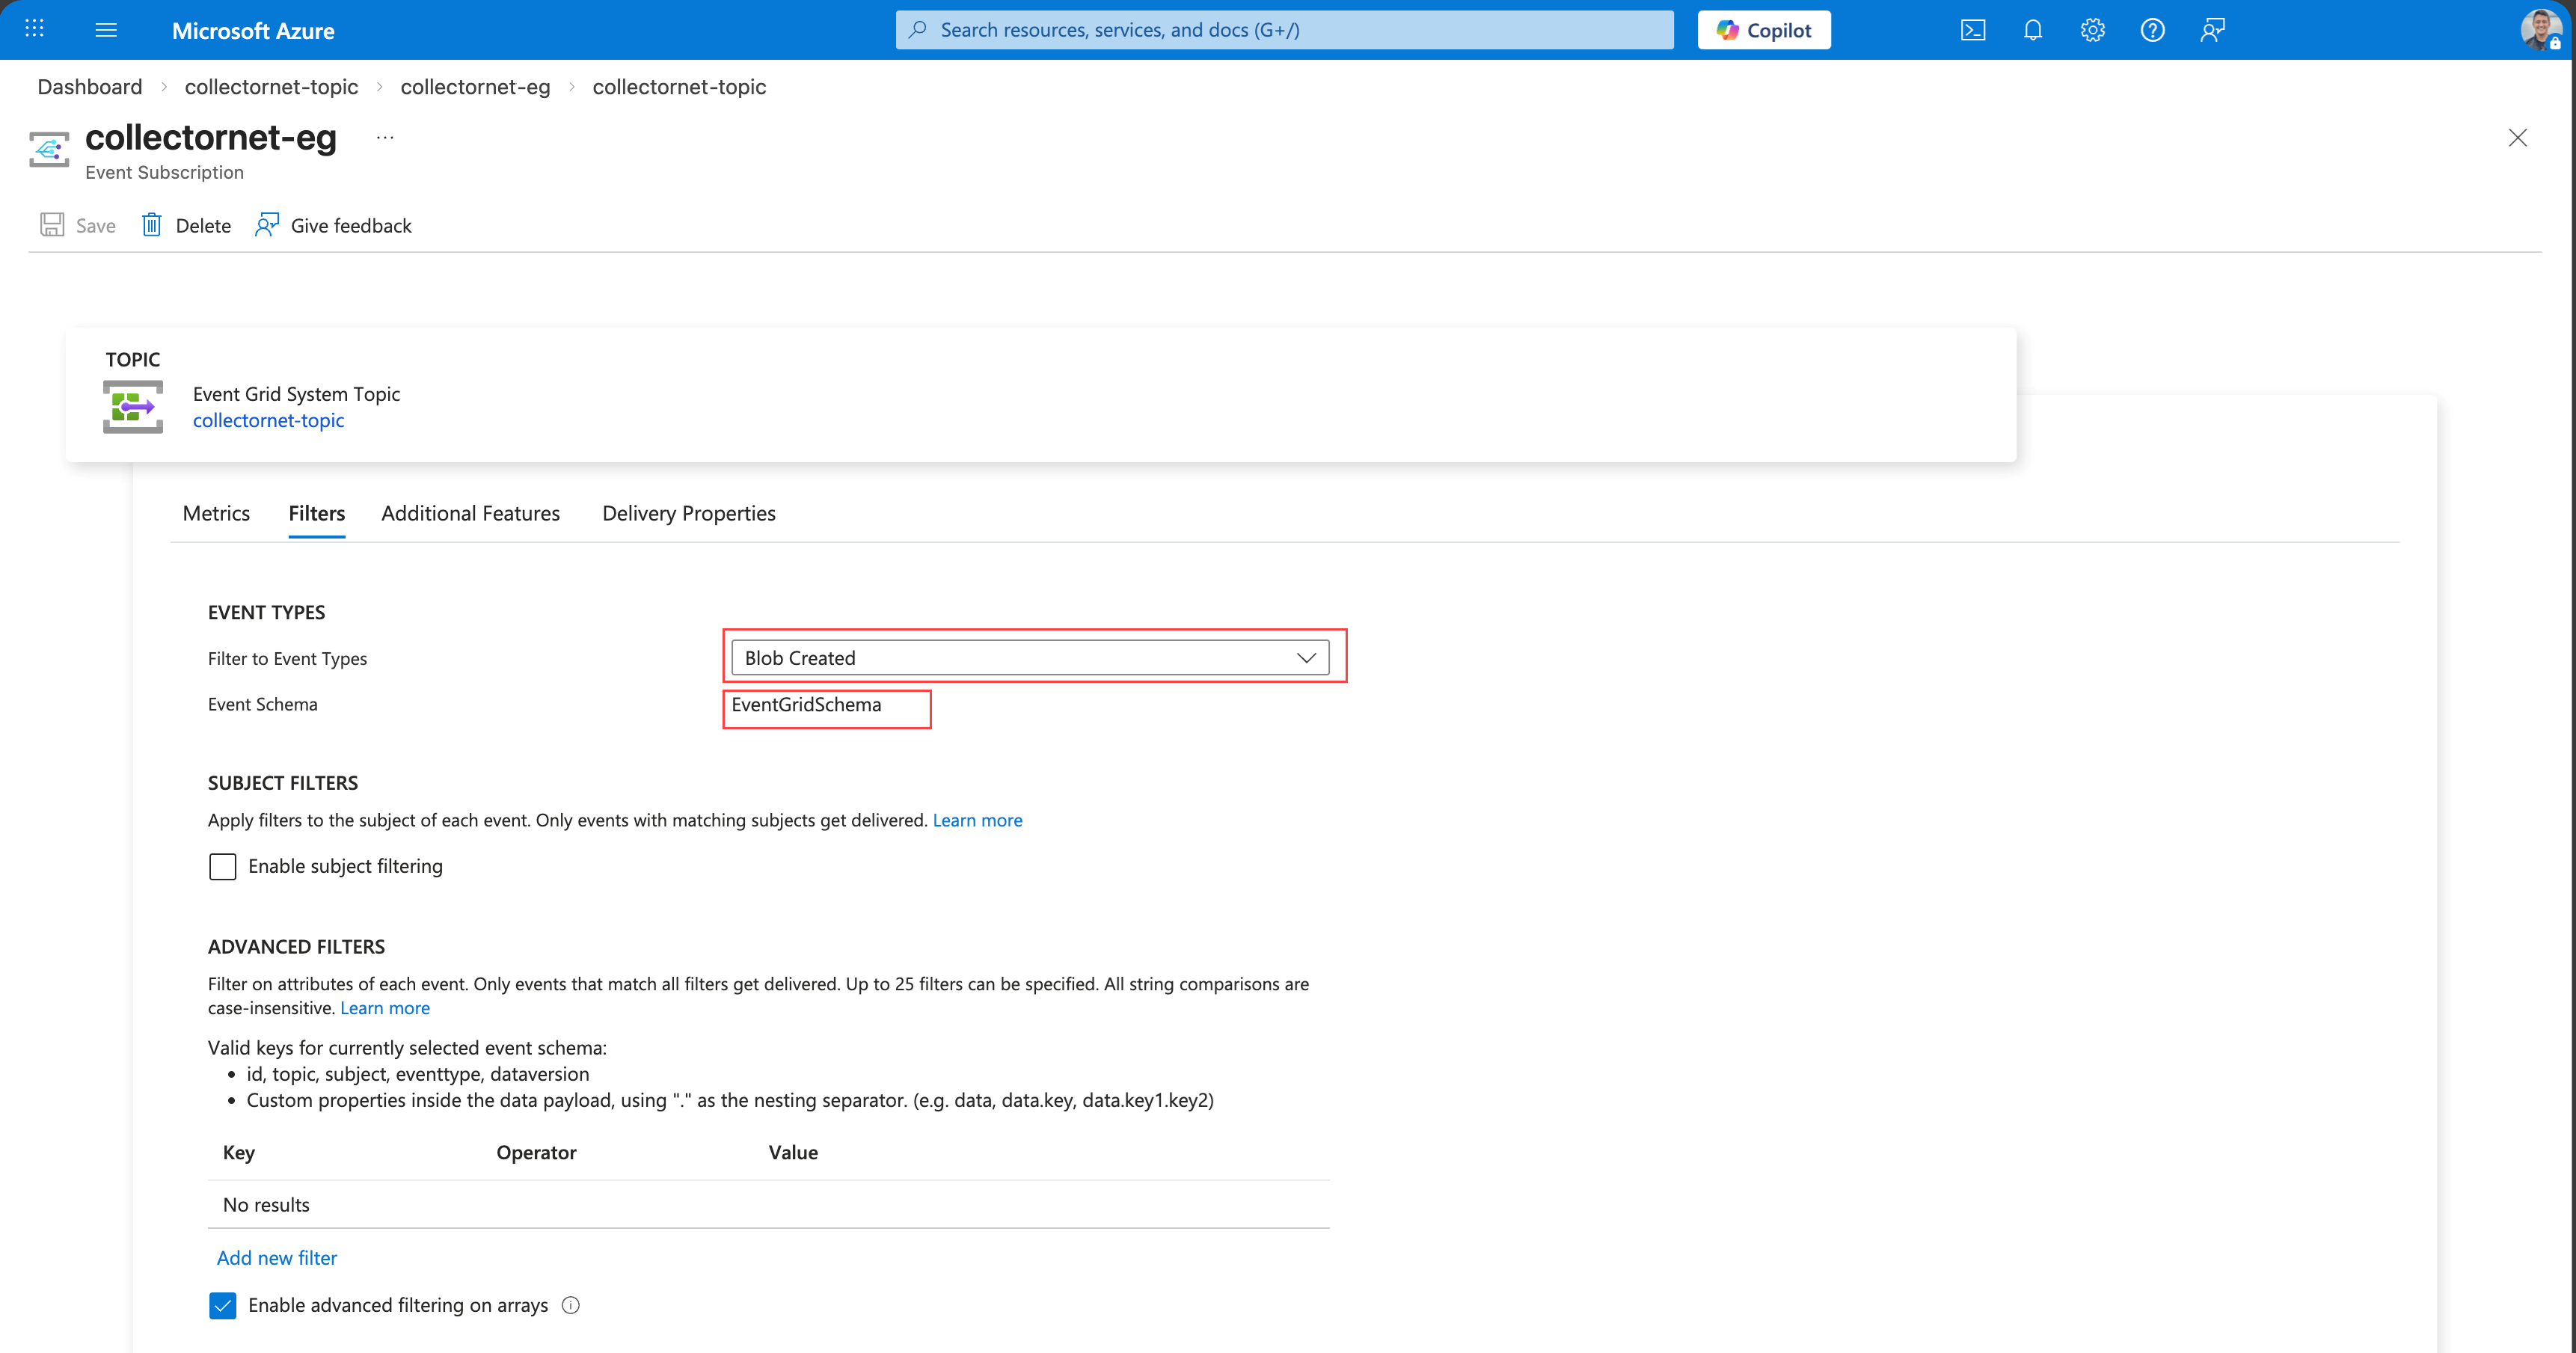Click the Save toolbar button

(78, 225)
